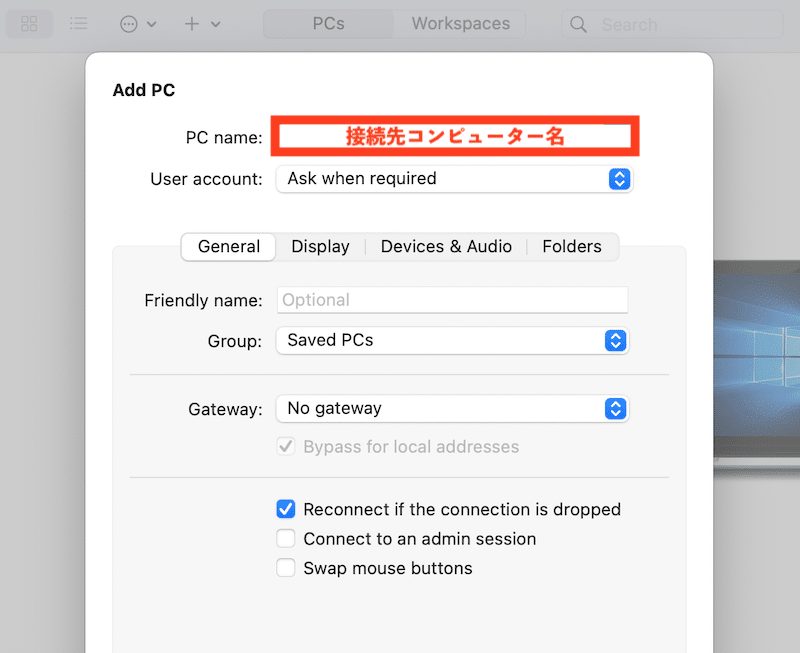The image size is (800, 653).
Task: Switch to grid view icon in toolbar
Action: click(x=29, y=23)
